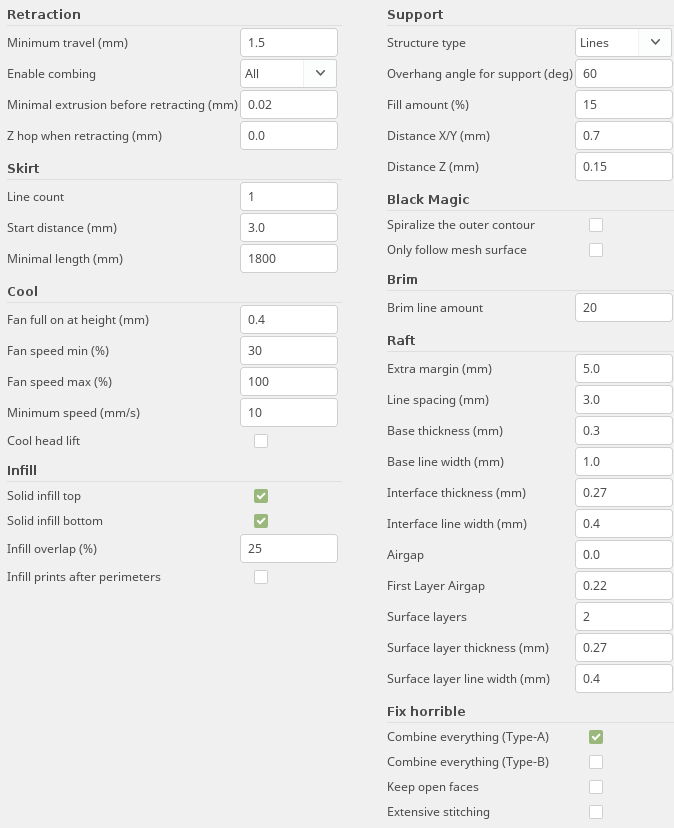Viewport: 674px width, 828px height.
Task: Check the Keep open faces option
Action: 596,787
